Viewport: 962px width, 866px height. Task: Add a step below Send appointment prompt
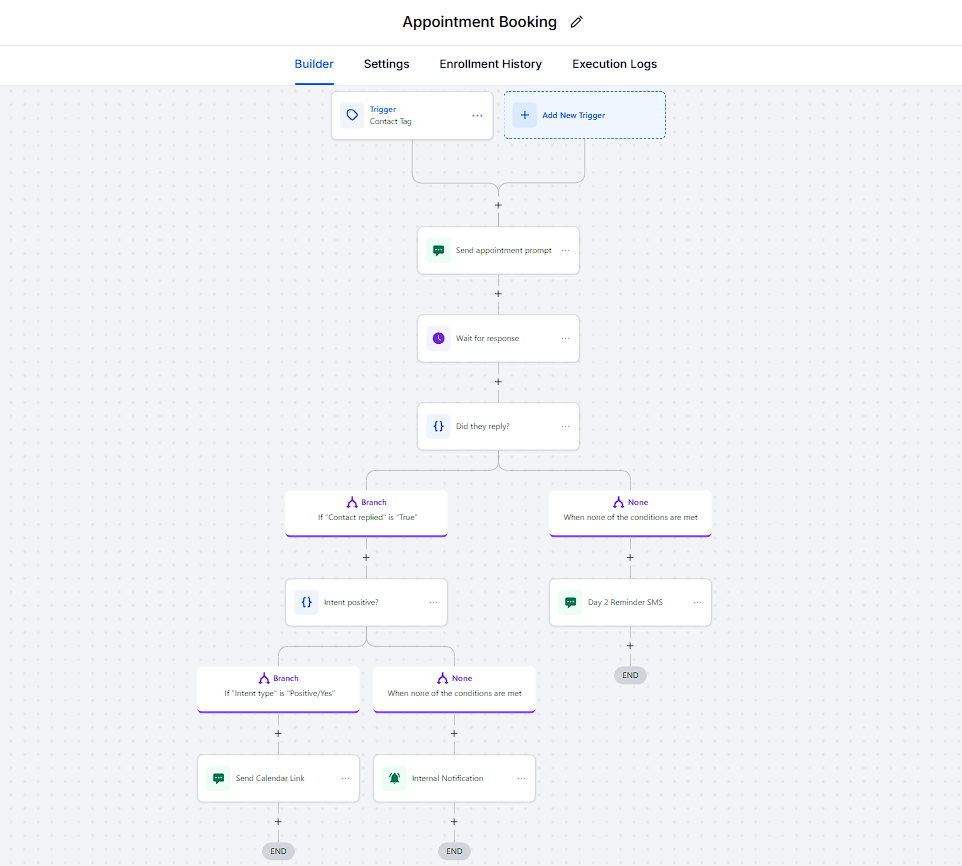[498, 294]
